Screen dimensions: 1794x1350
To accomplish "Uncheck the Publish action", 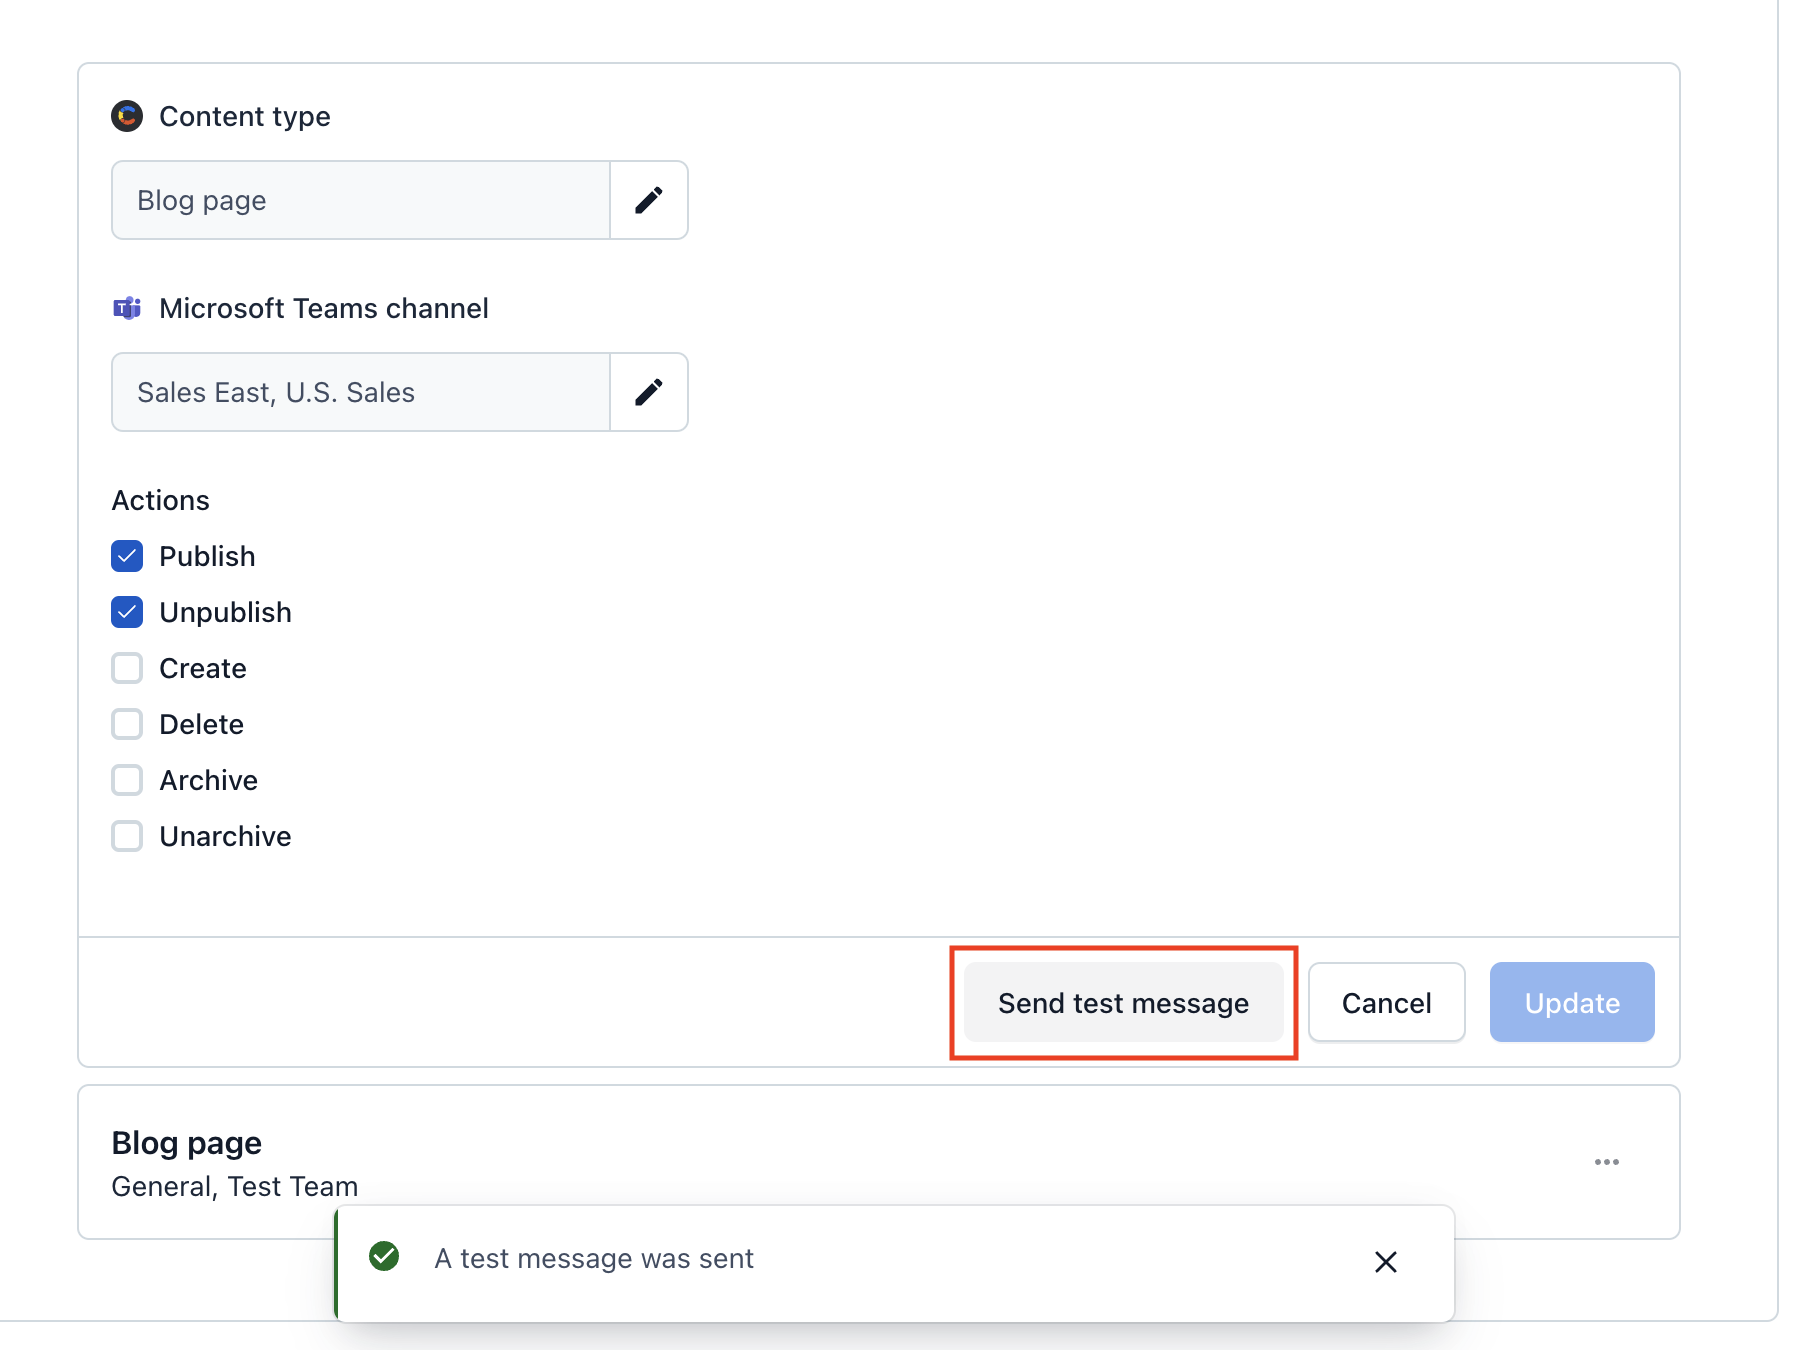I will tap(127, 556).
